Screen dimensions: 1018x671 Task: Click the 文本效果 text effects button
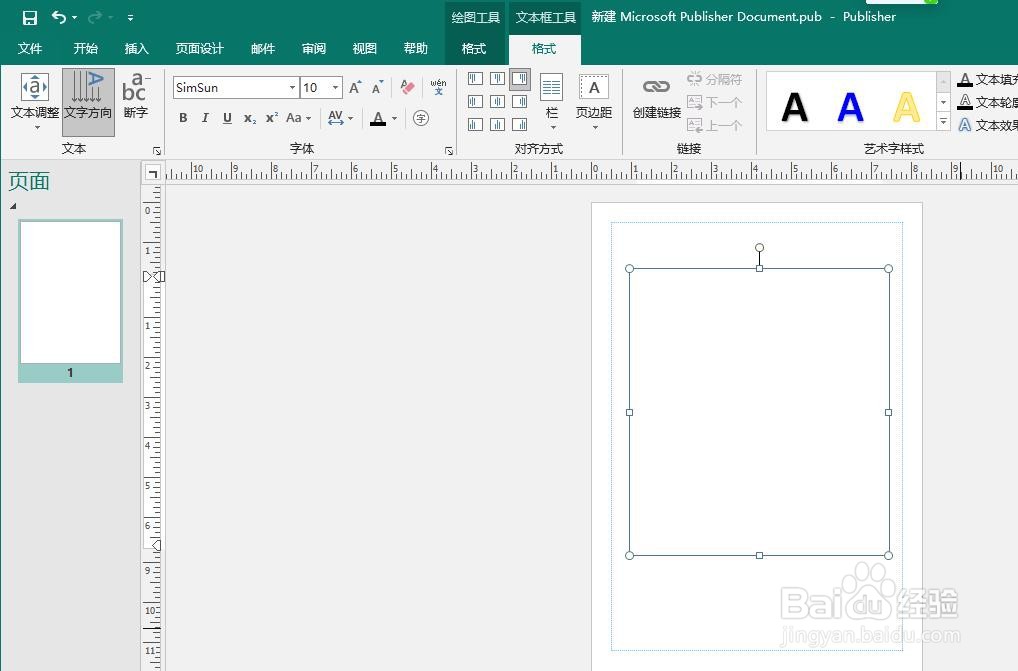click(x=988, y=125)
